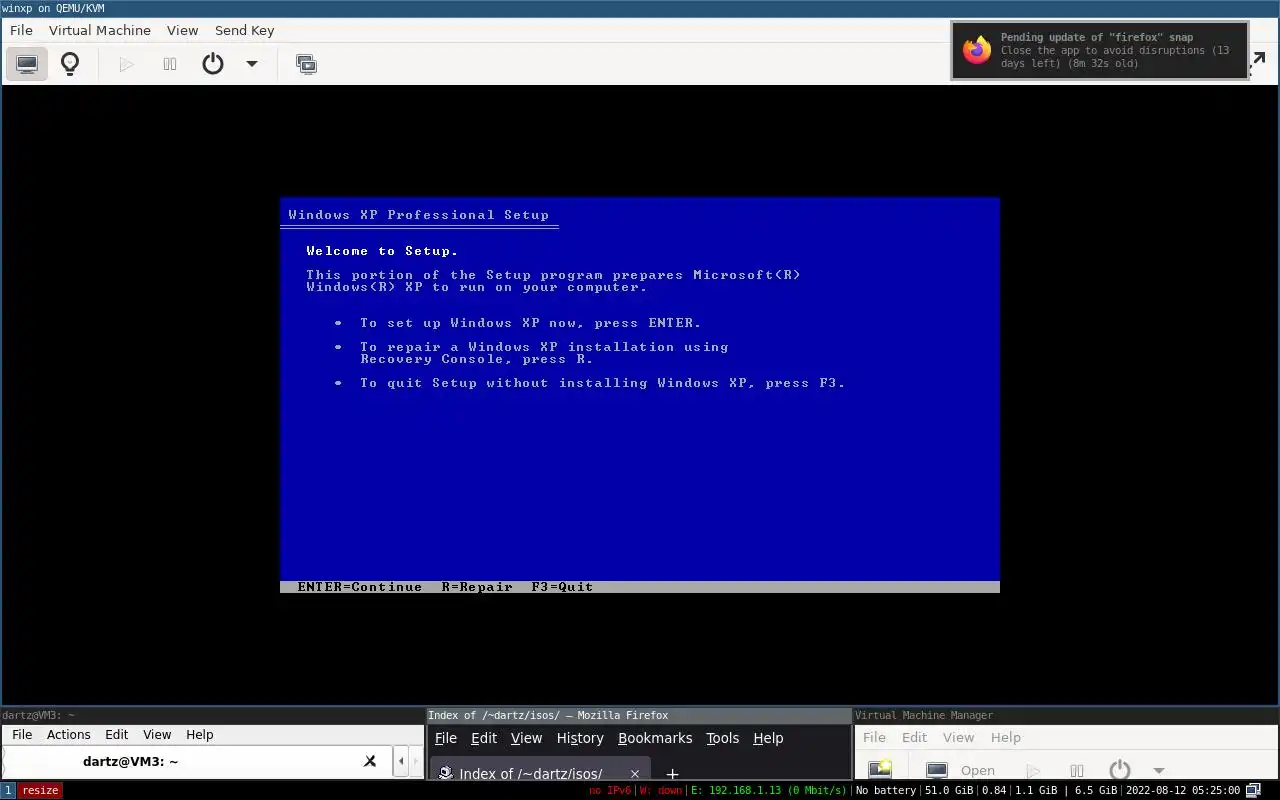Click the Run (power on) VM button in Virtual Machine Manager
The height and width of the screenshot is (800, 1280).
tap(1034, 770)
